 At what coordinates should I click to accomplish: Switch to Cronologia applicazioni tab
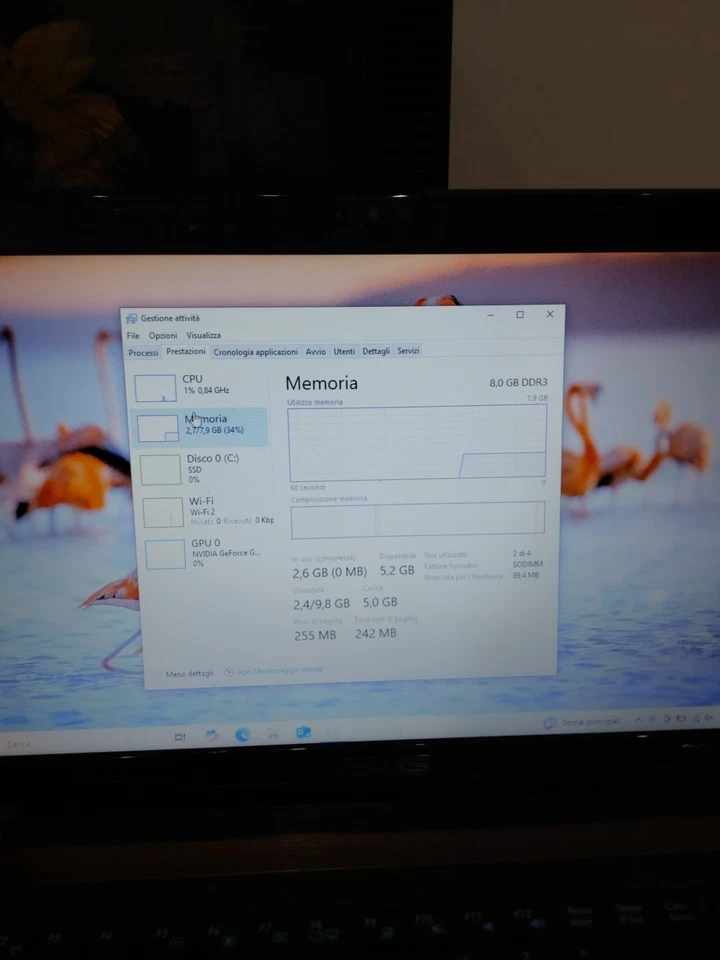coord(255,352)
